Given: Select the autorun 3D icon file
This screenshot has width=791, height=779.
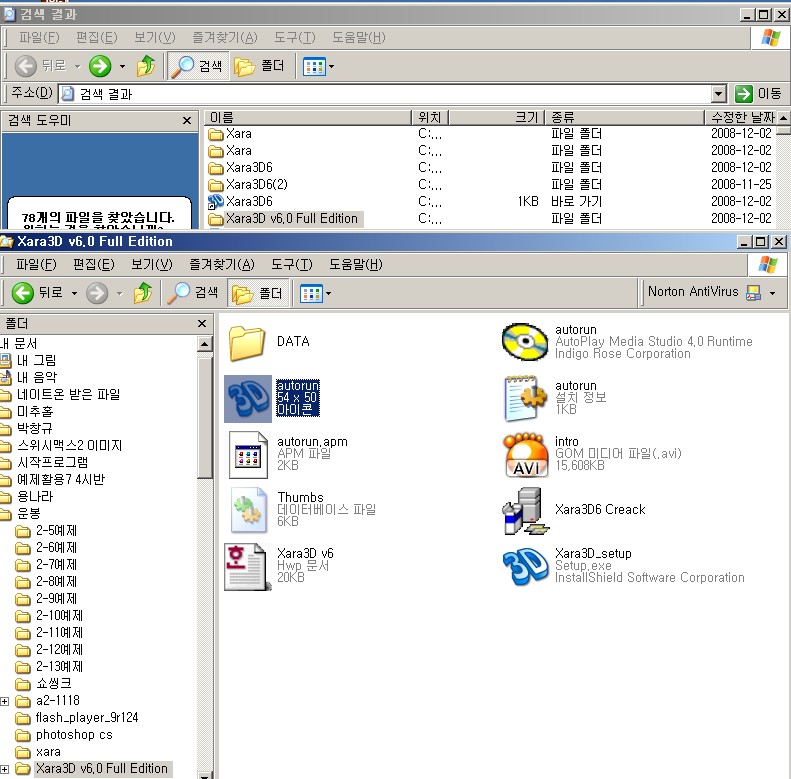Looking at the screenshot, I should tap(248, 399).
